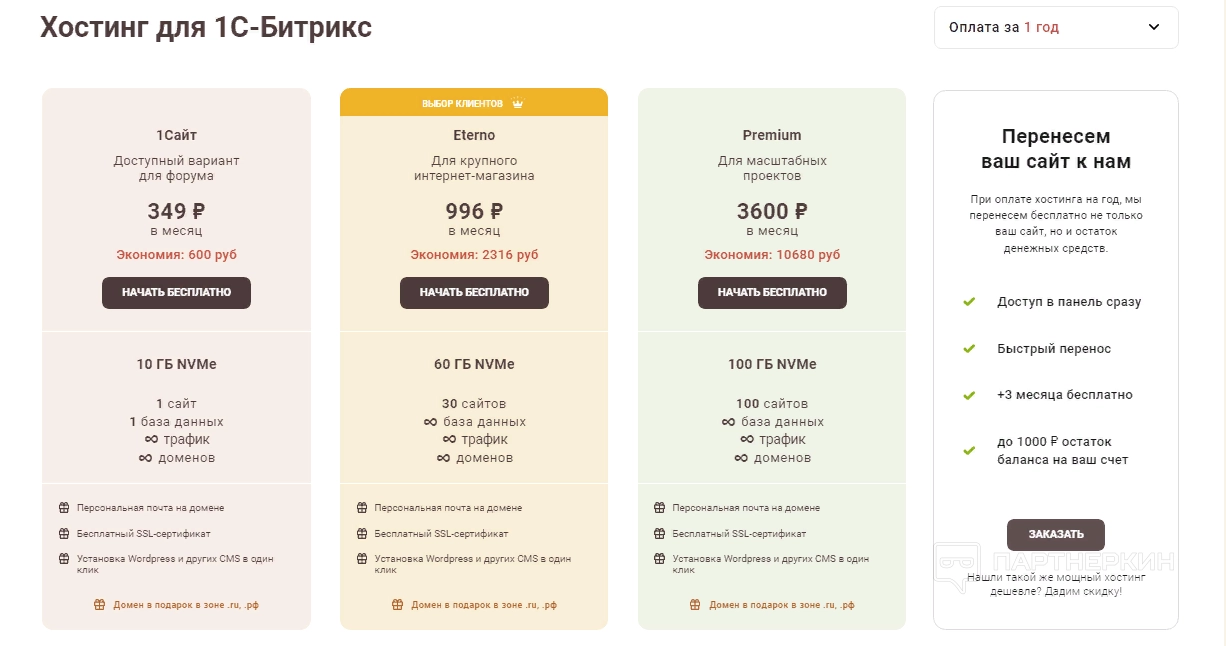Click gift icon beside Eterno SSL certificate
Screen dimensions: 1226x646
tap(362, 534)
